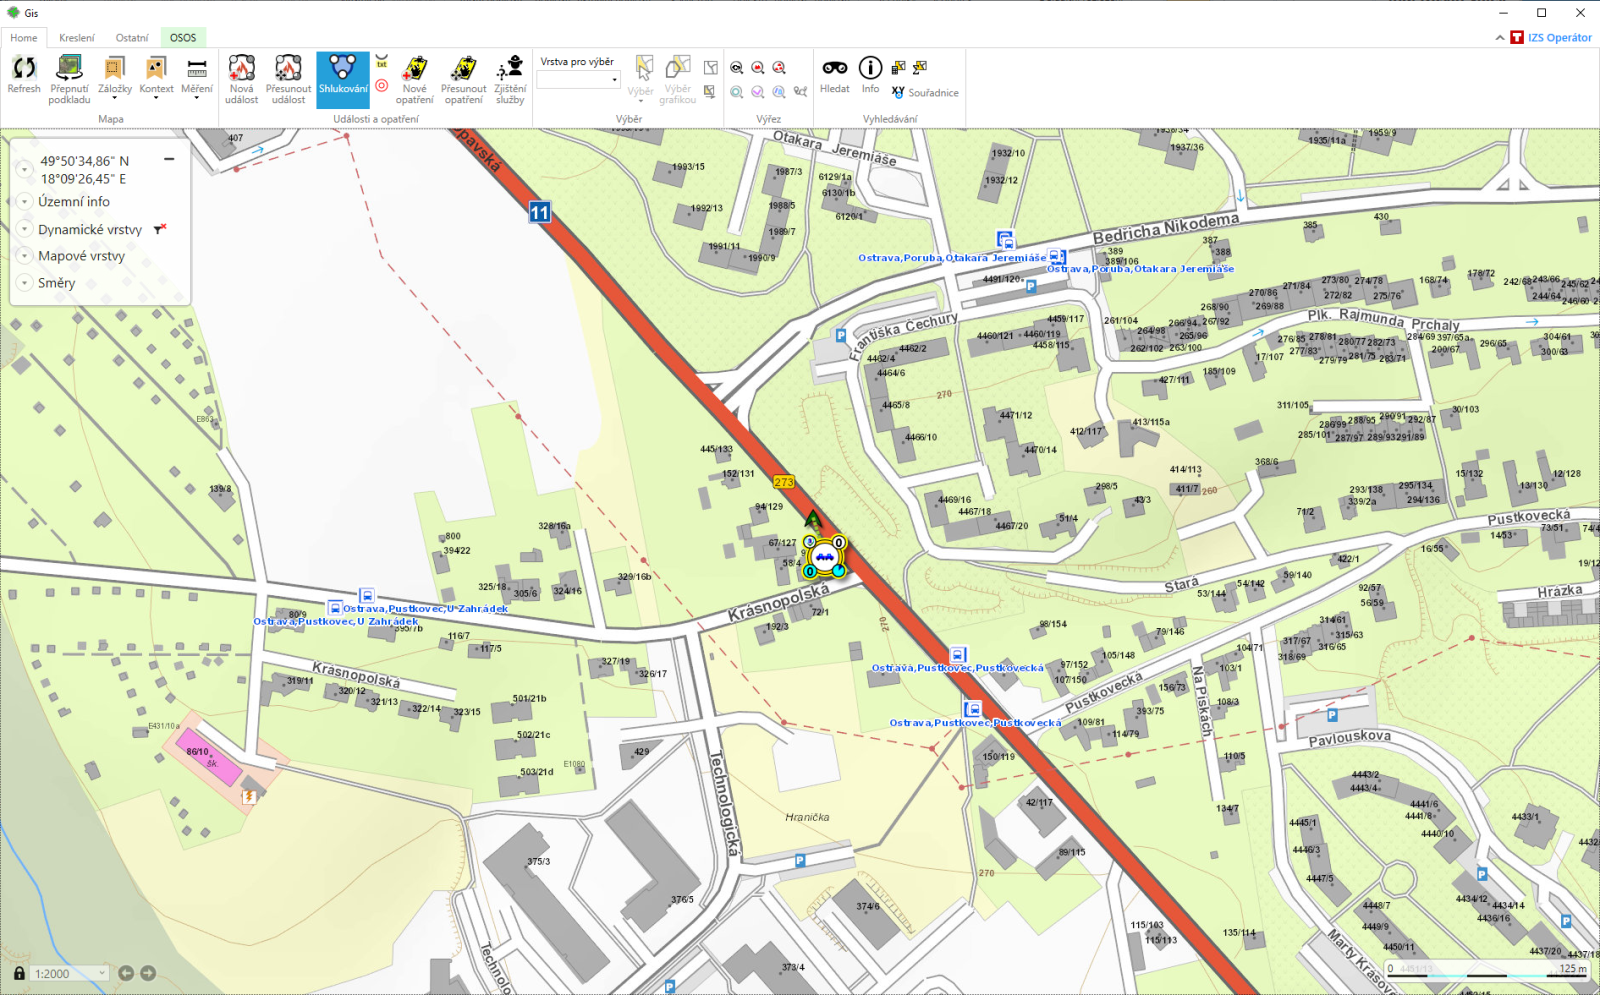The width and height of the screenshot is (1600, 995).
Task: Click the top-right icon in the Výběr group
Action: [x=711, y=68]
